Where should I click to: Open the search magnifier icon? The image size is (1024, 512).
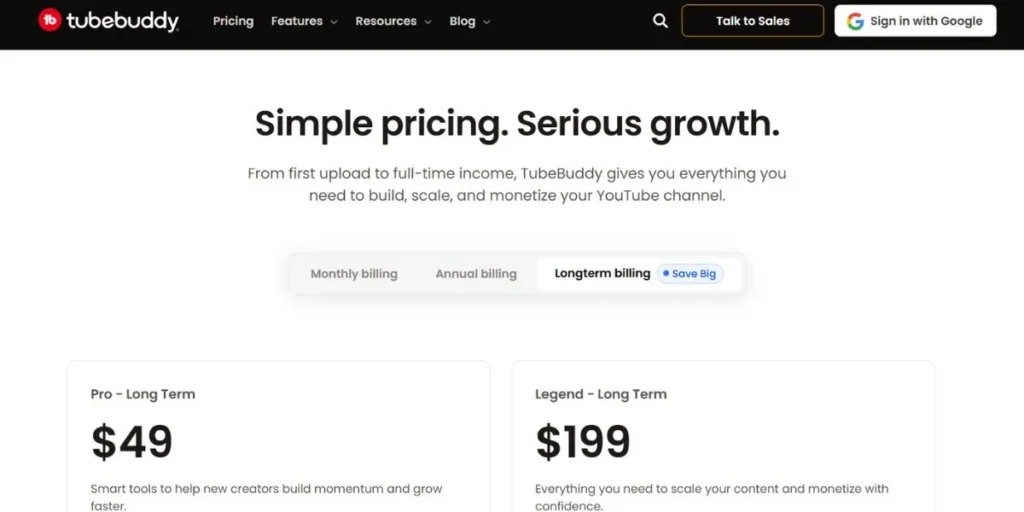point(660,21)
